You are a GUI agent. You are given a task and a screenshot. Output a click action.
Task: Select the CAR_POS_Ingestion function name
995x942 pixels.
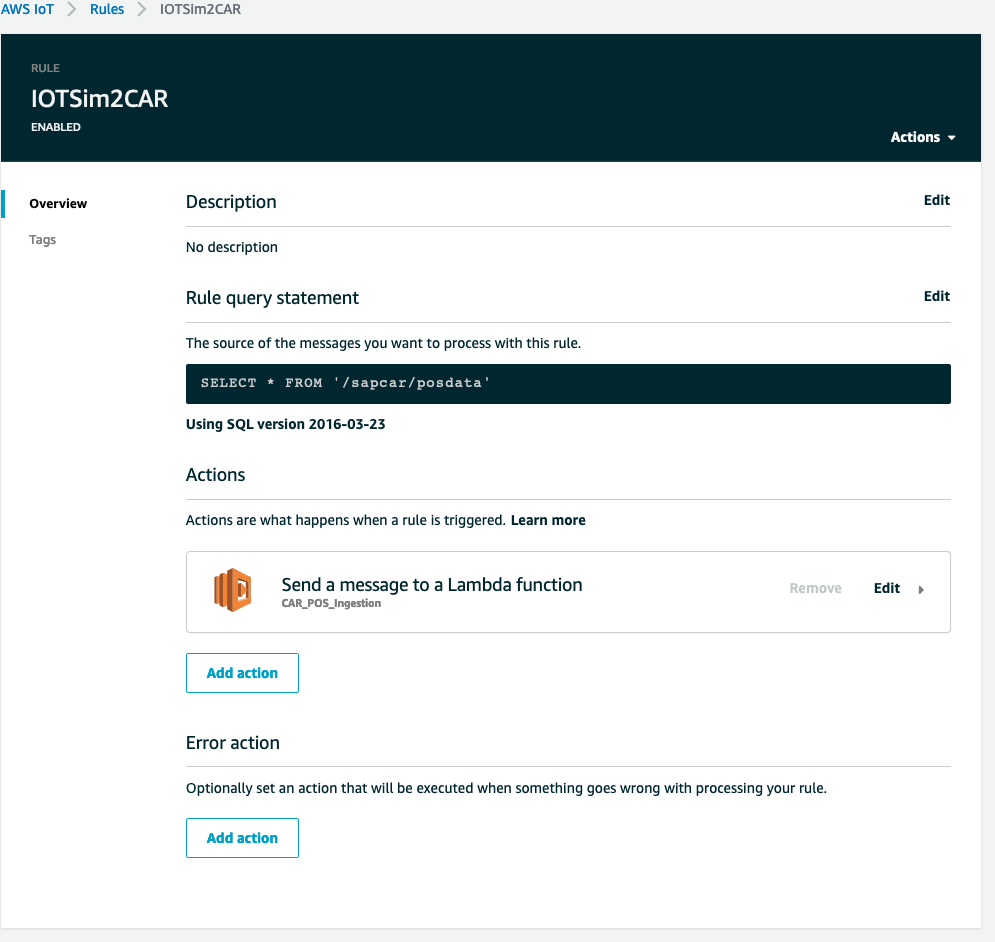[x=331, y=604]
